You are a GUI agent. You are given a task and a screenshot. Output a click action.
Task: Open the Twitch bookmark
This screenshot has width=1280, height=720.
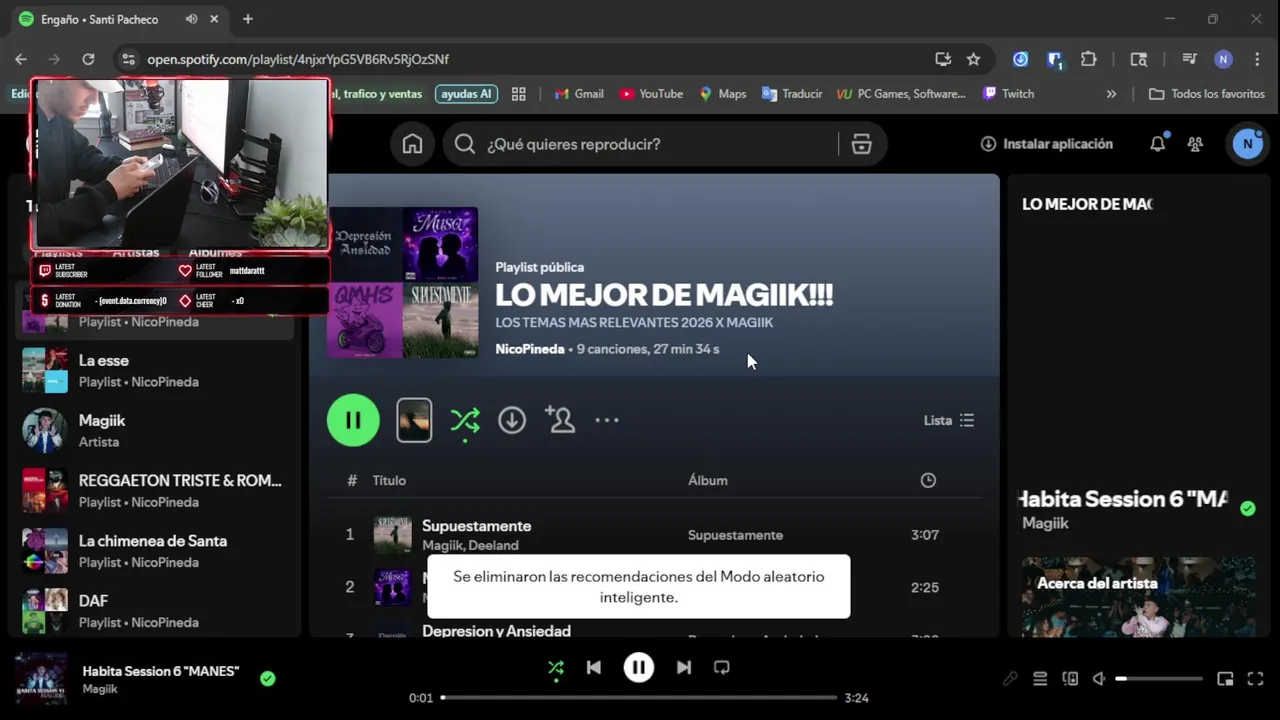pyautogui.click(x=1009, y=94)
